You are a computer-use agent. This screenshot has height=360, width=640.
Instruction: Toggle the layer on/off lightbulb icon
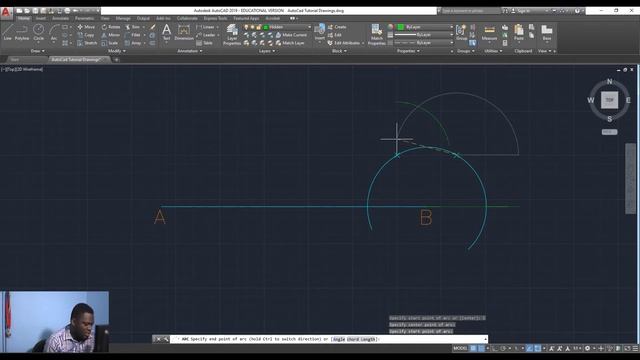tap(246, 27)
